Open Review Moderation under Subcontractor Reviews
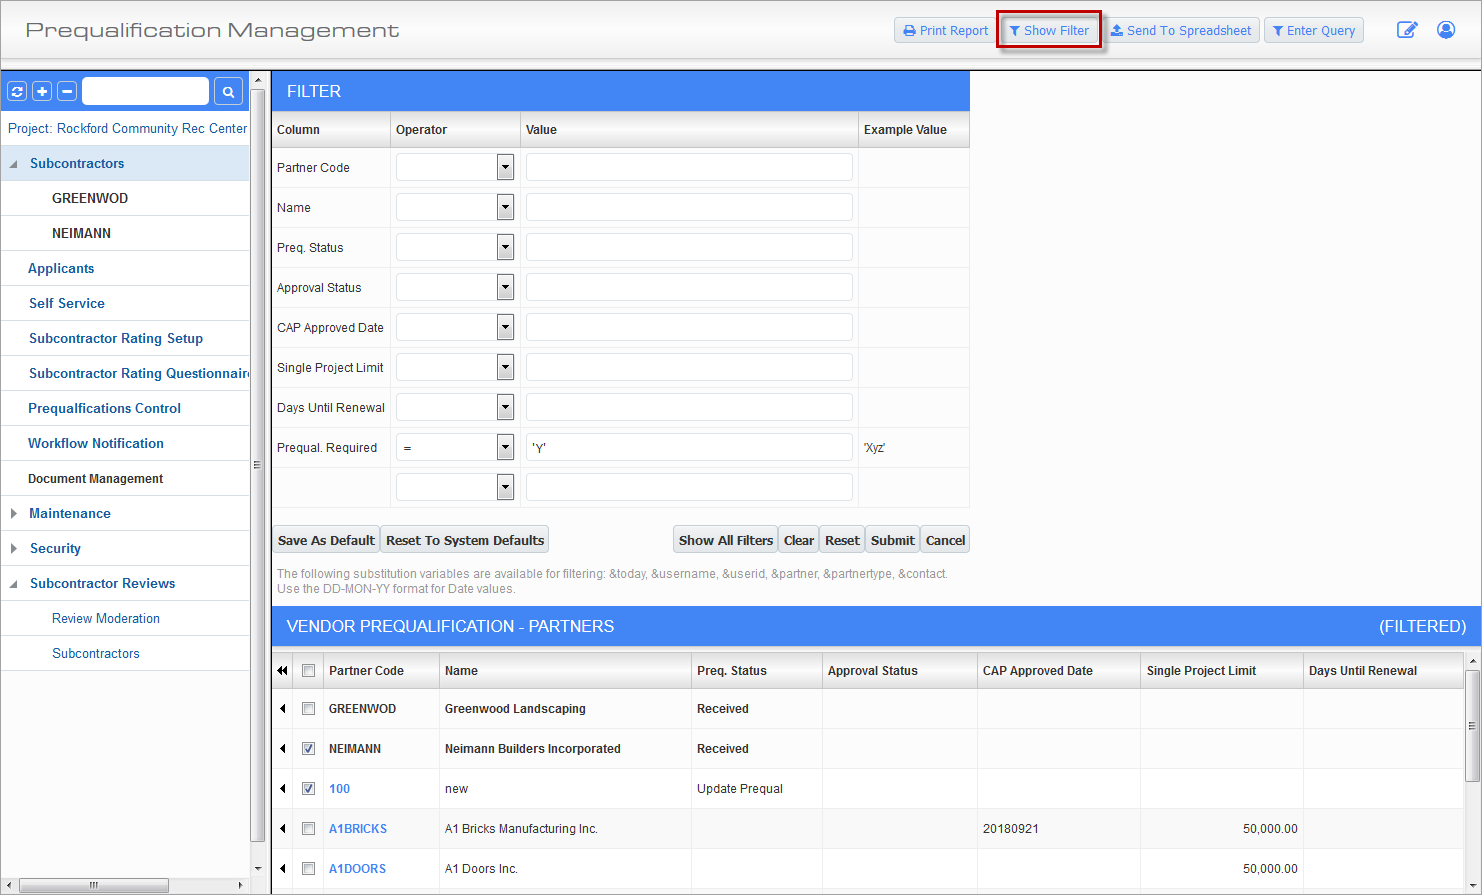Viewport: 1482px width, 895px height. pyautogui.click(x=105, y=618)
